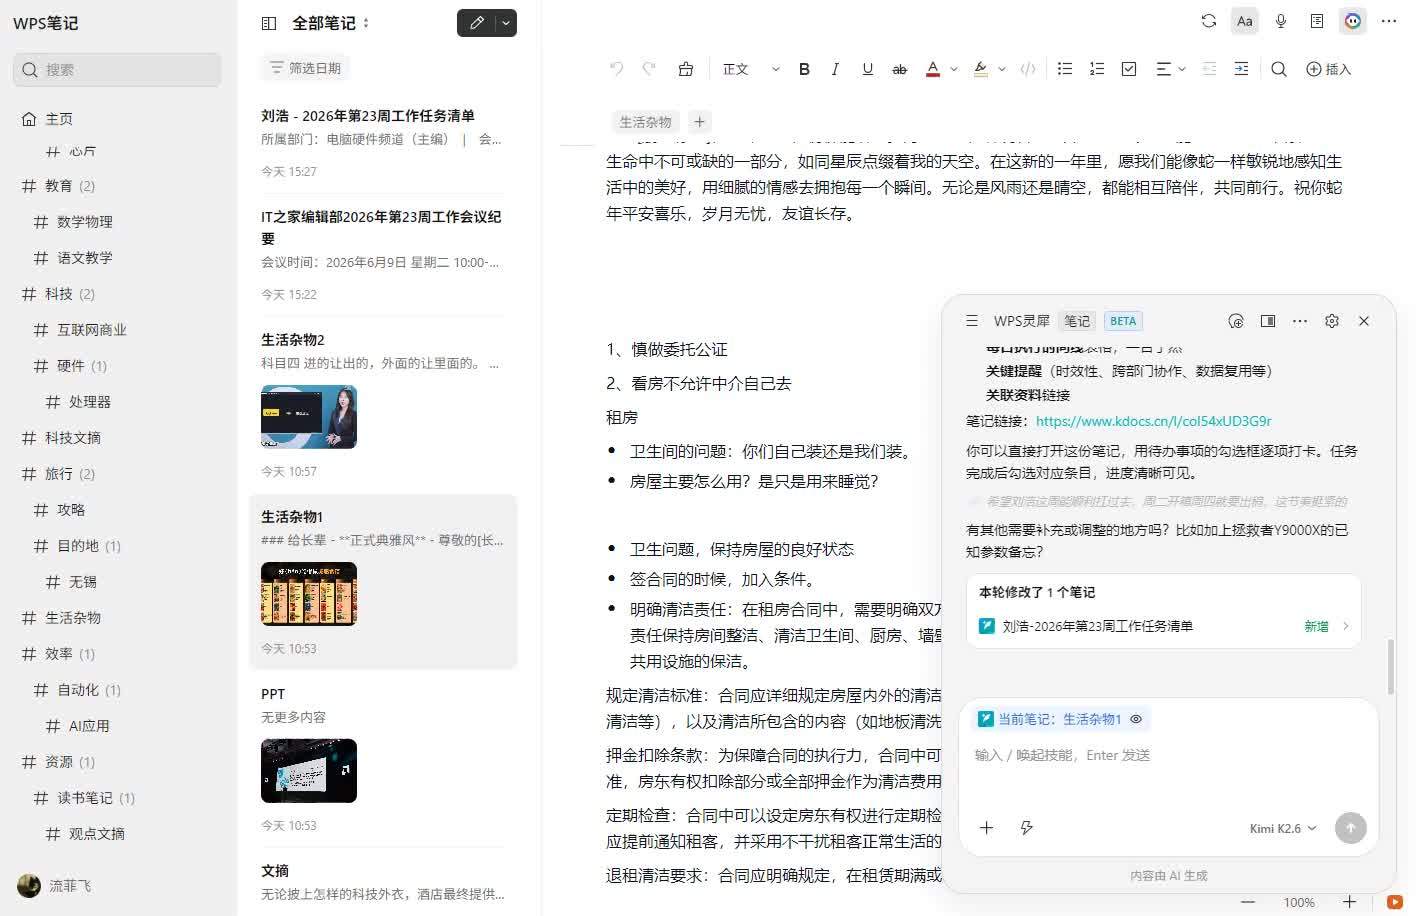Image resolution: width=1416 pixels, height=916 pixels.
Task: Expand the font color dropdown arrow
Action: point(954,69)
